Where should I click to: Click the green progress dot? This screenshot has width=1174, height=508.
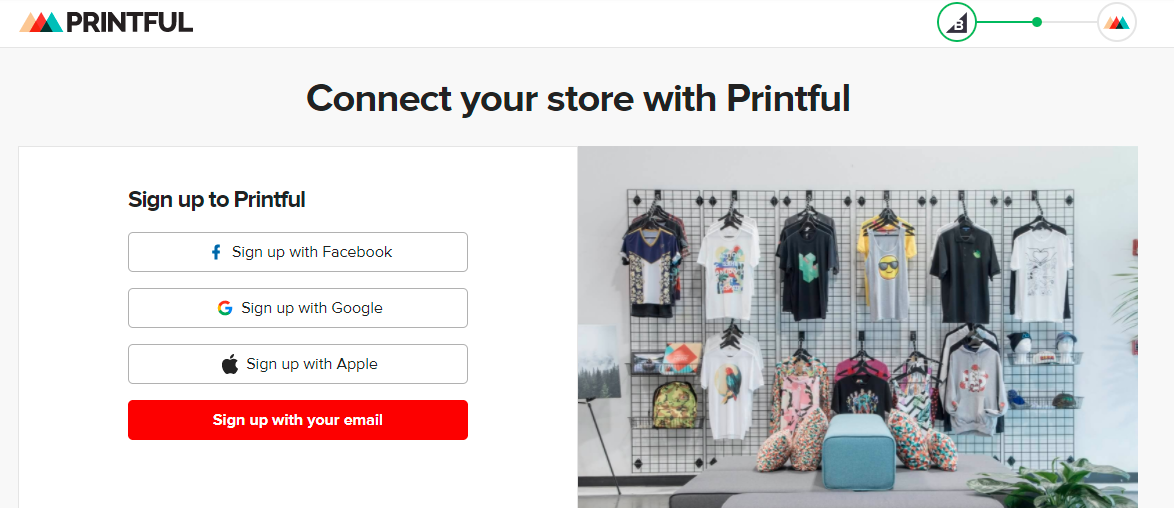pos(1037,21)
